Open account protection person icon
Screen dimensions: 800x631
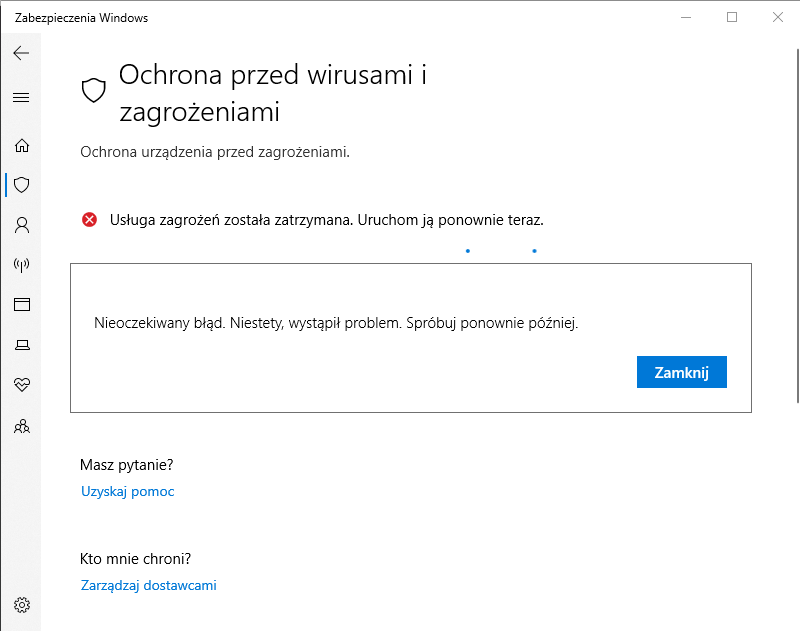click(21, 225)
